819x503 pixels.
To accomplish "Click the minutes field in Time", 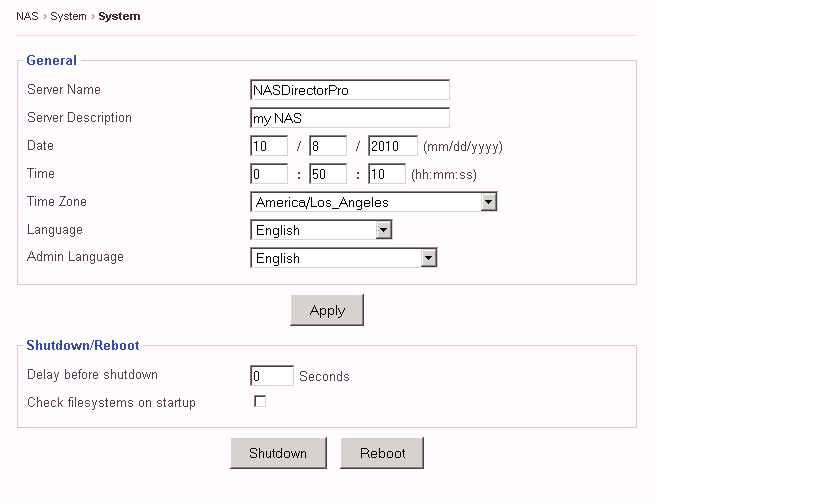I will click(x=328, y=174).
